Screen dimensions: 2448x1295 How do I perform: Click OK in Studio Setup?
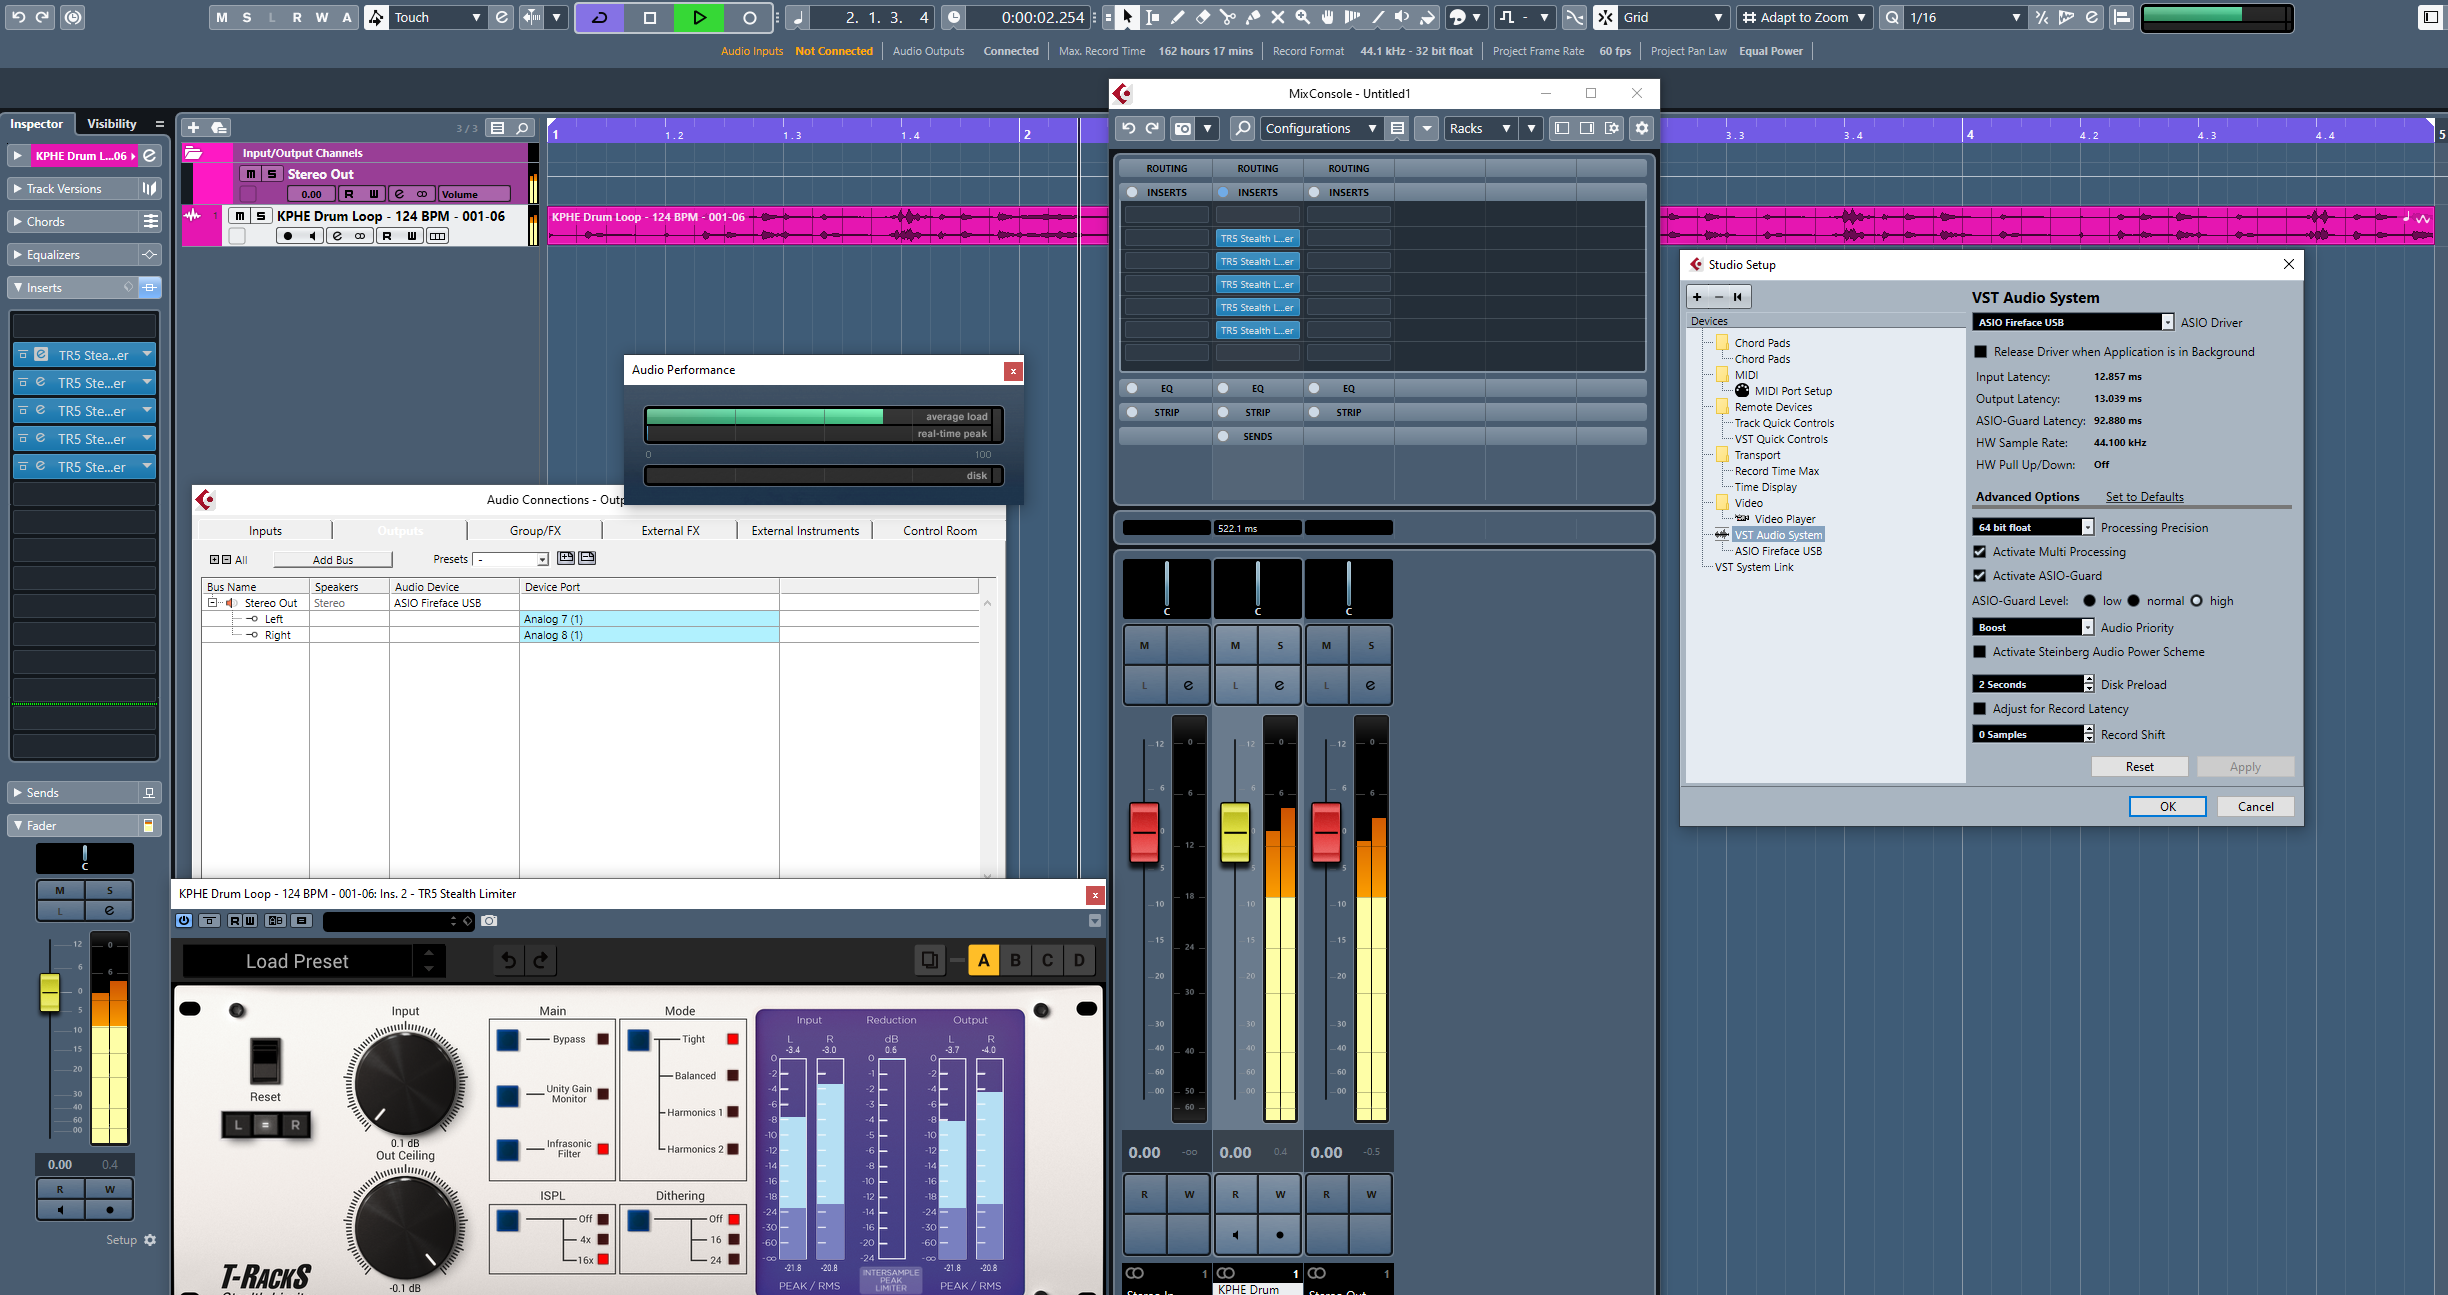[2167, 806]
